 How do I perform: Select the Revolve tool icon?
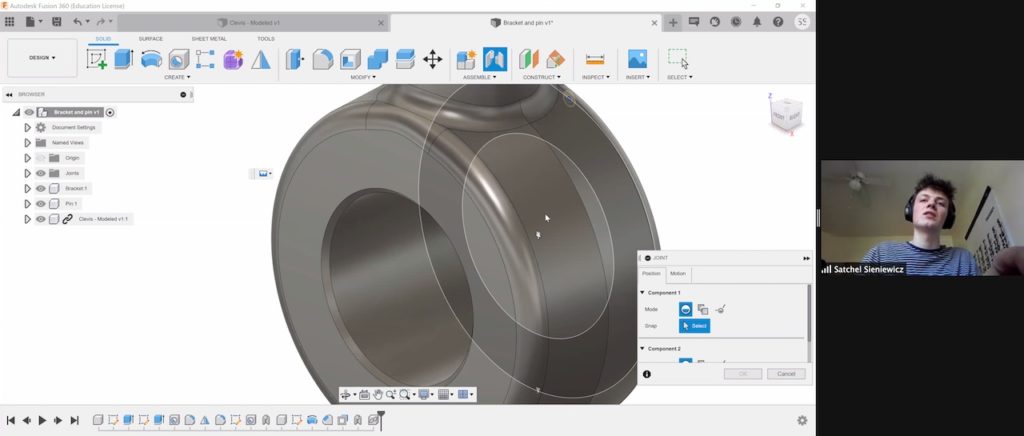[151, 59]
